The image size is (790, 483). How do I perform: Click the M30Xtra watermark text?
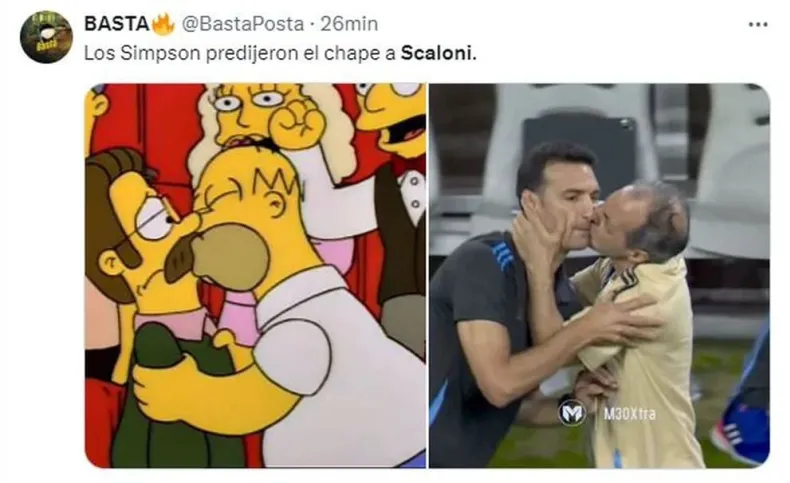click(630, 414)
